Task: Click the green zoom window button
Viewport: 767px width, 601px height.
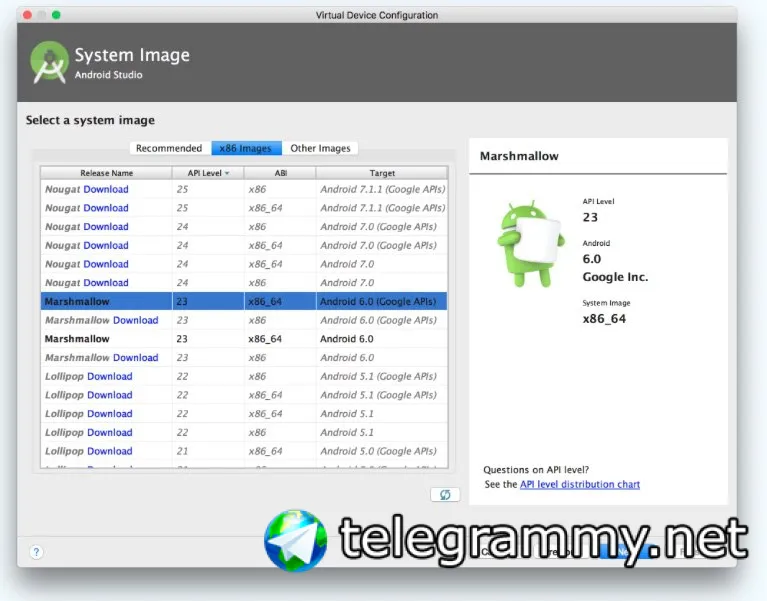Action: pos(56,15)
